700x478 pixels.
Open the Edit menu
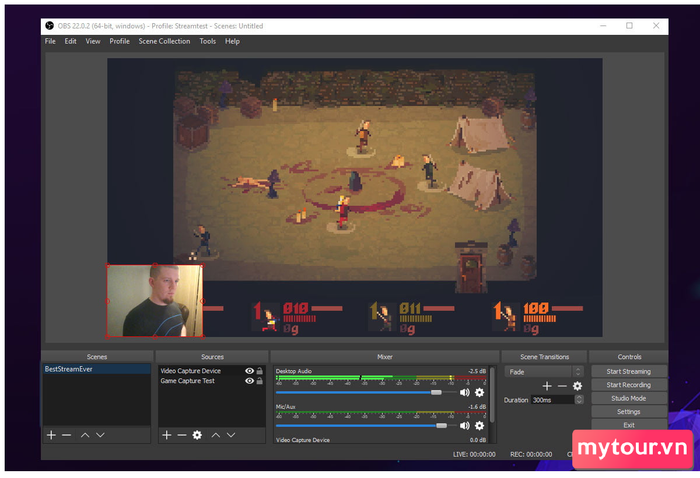[x=71, y=41]
